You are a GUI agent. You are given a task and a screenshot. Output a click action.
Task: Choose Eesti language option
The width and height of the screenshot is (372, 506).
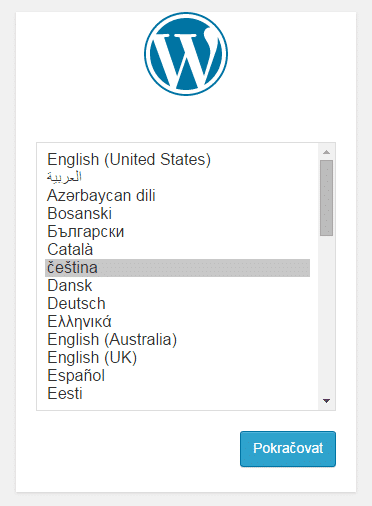pyautogui.click(x=177, y=394)
